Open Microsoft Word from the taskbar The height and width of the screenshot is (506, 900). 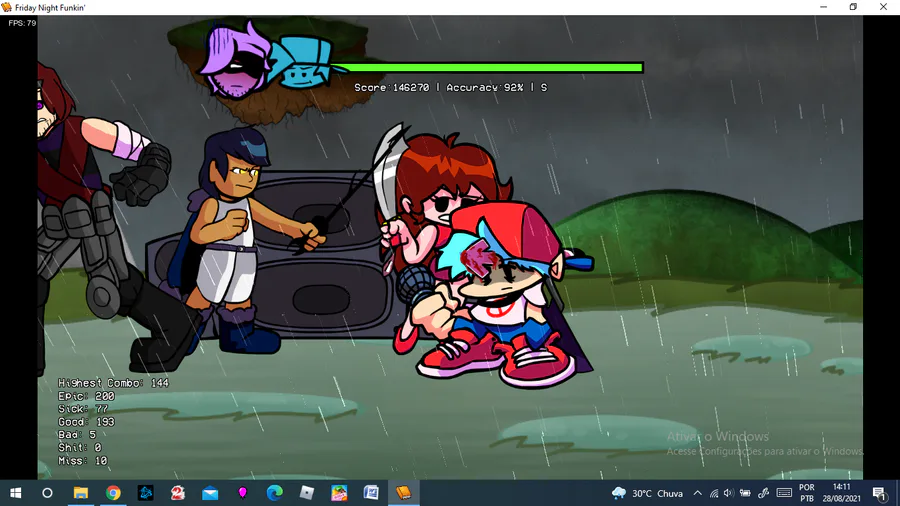click(x=371, y=493)
